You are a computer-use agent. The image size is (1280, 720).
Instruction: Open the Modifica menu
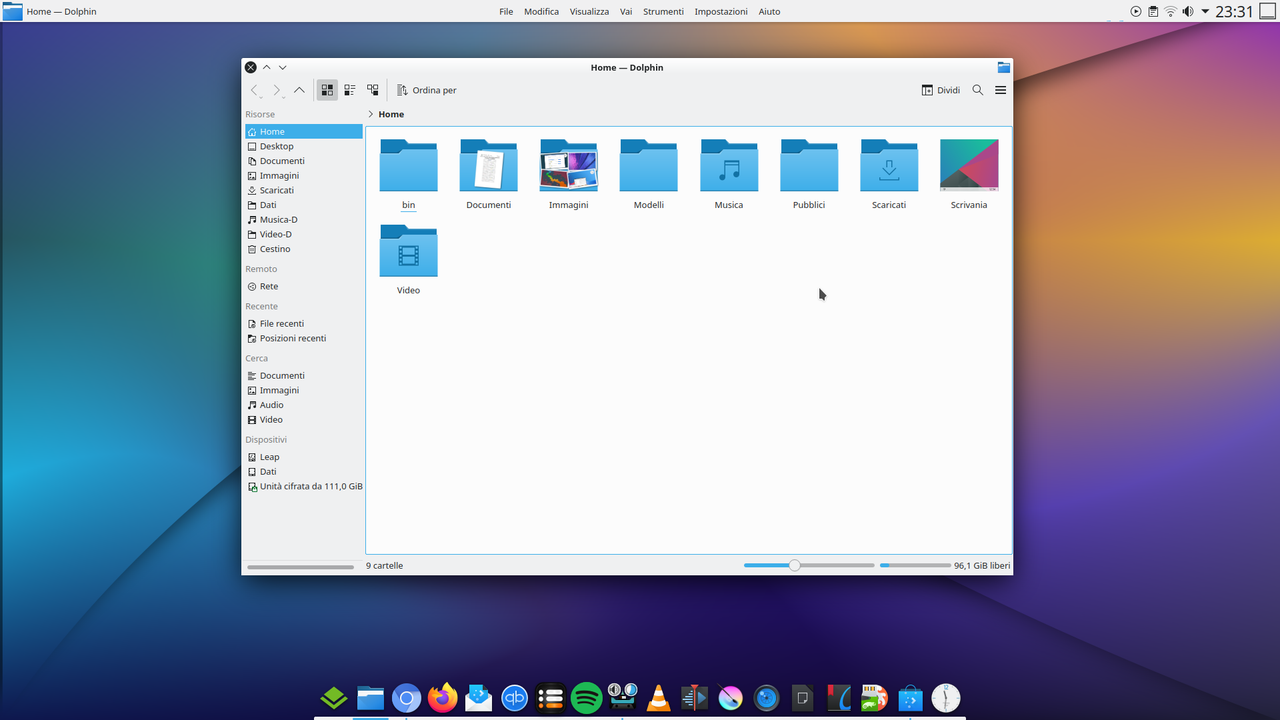[x=541, y=12]
